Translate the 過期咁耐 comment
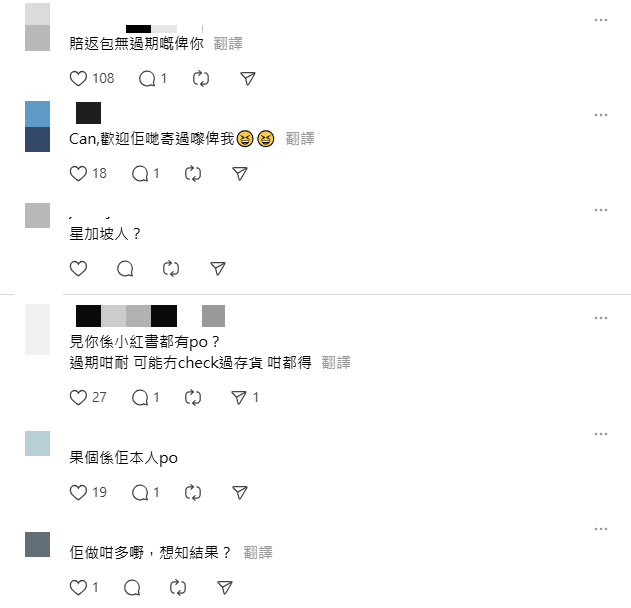Screen dimensions: 631x608 pyautogui.click(x=336, y=363)
